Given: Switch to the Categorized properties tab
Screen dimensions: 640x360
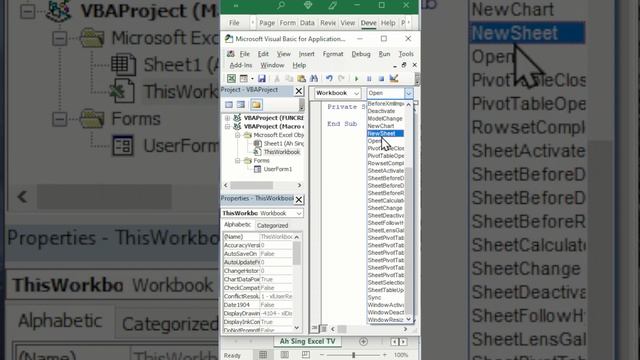Looking at the screenshot, I should click(273, 225).
